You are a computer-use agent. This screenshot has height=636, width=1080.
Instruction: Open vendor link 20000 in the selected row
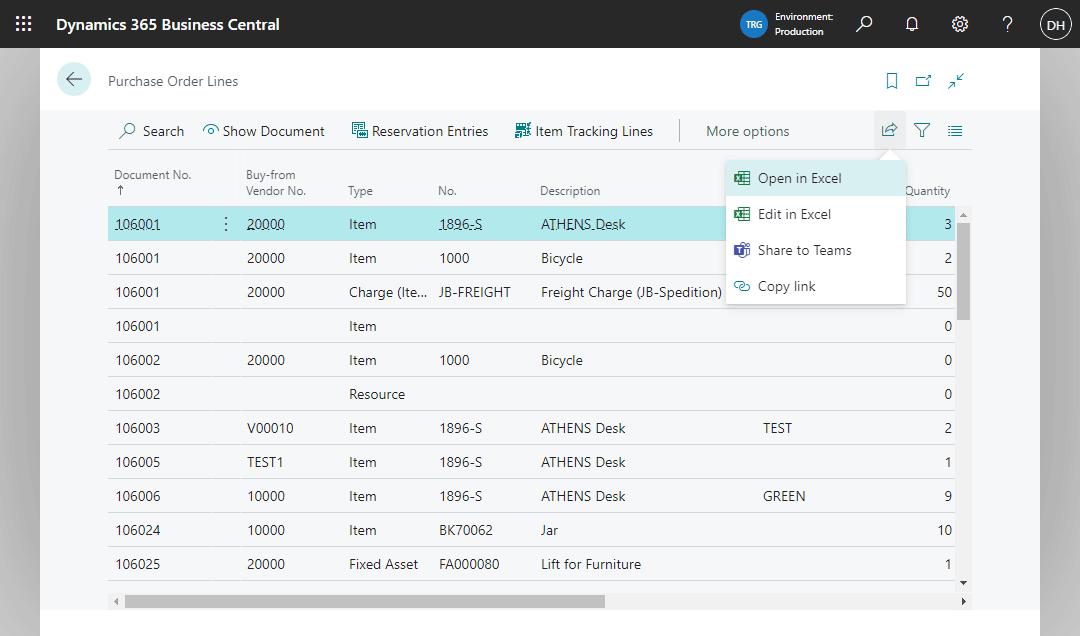point(266,224)
